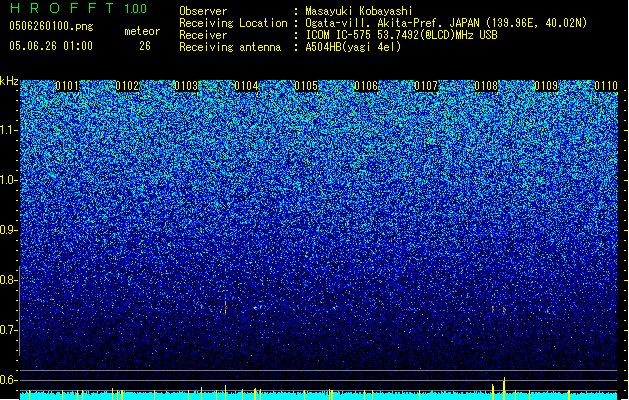Click time marker 0107
629x400 pixels.
coord(426,86)
